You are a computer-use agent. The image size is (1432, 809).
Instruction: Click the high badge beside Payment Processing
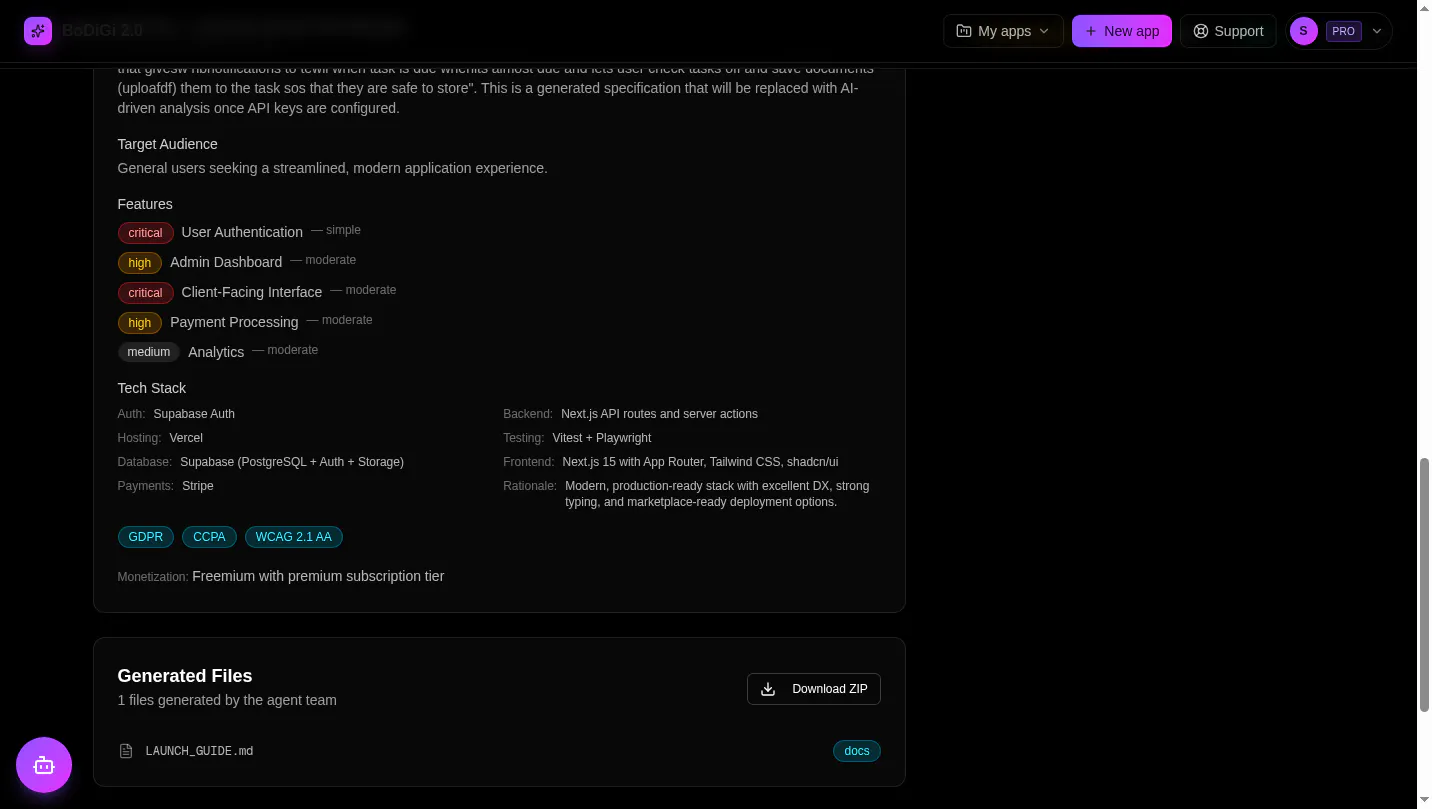(x=140, y=323)
